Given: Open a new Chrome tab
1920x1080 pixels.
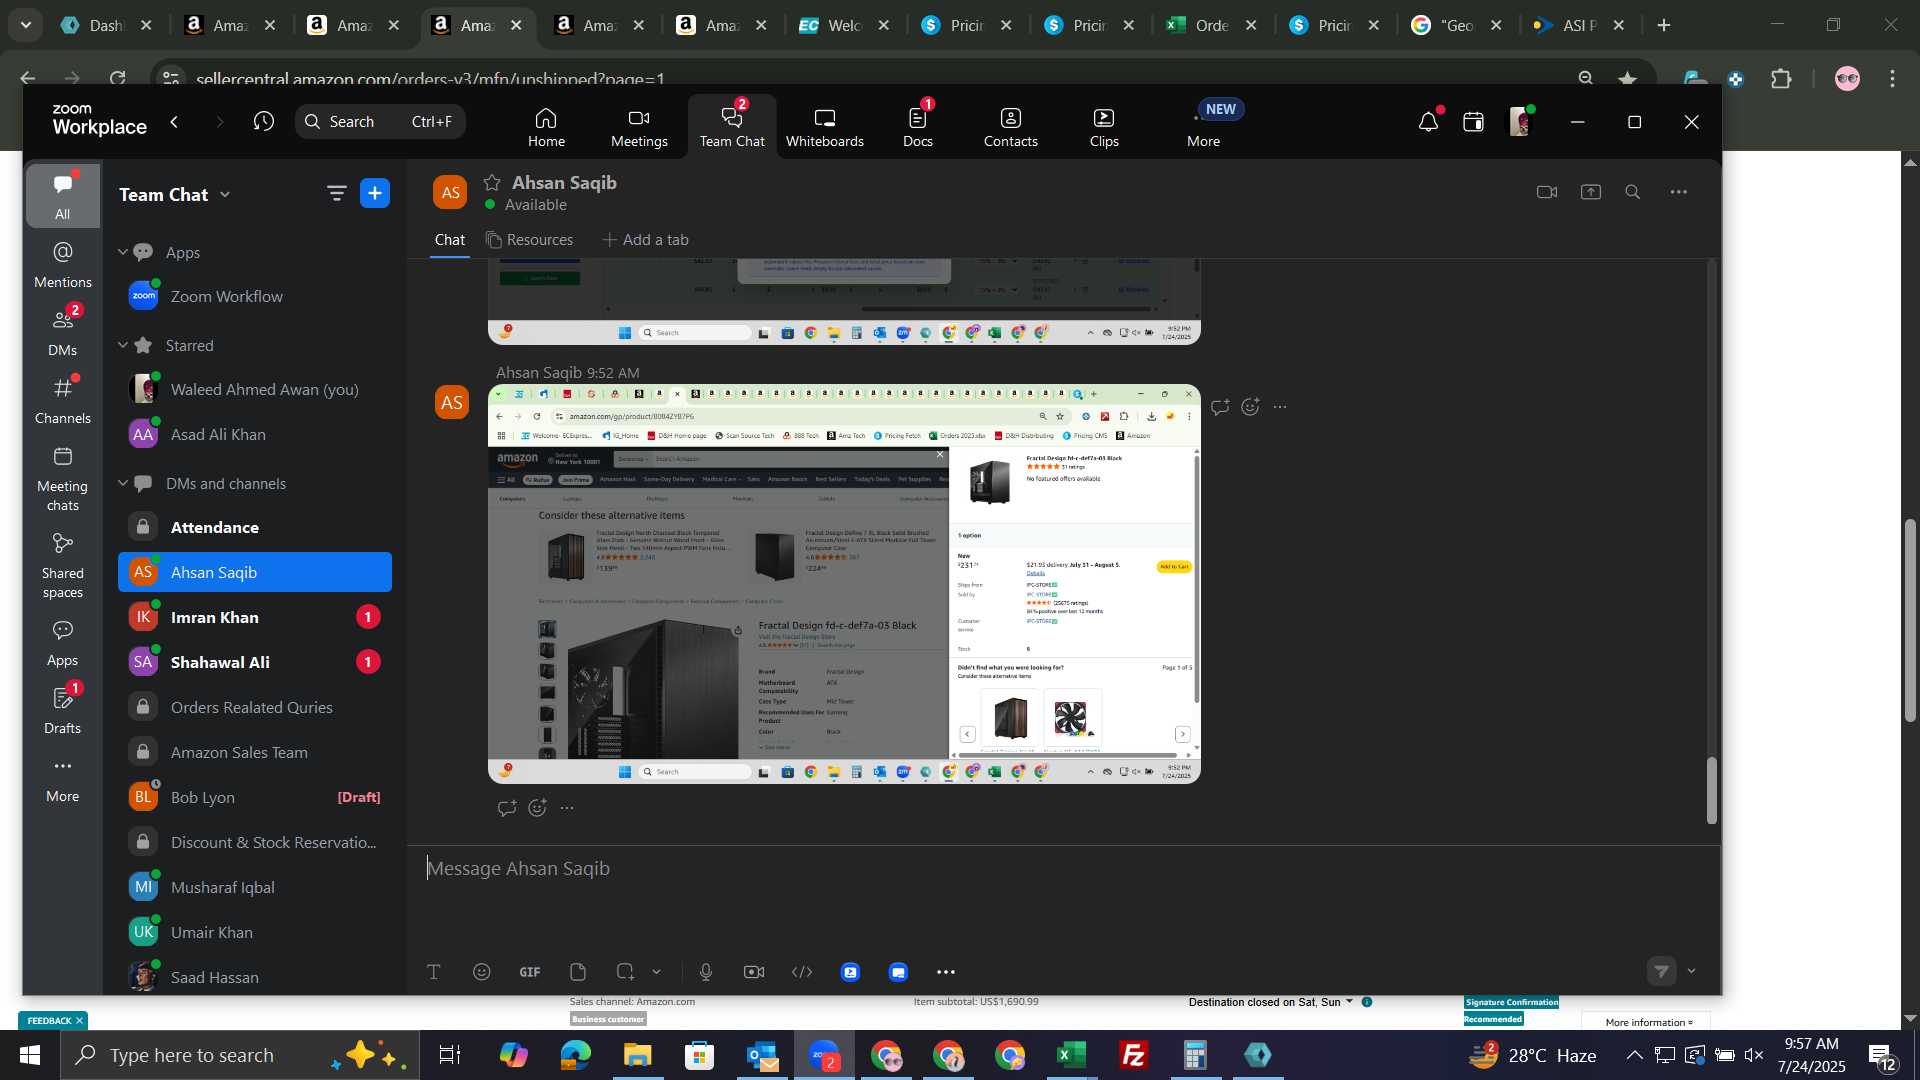Looking at the screenshot, I should coord(1664,26).
